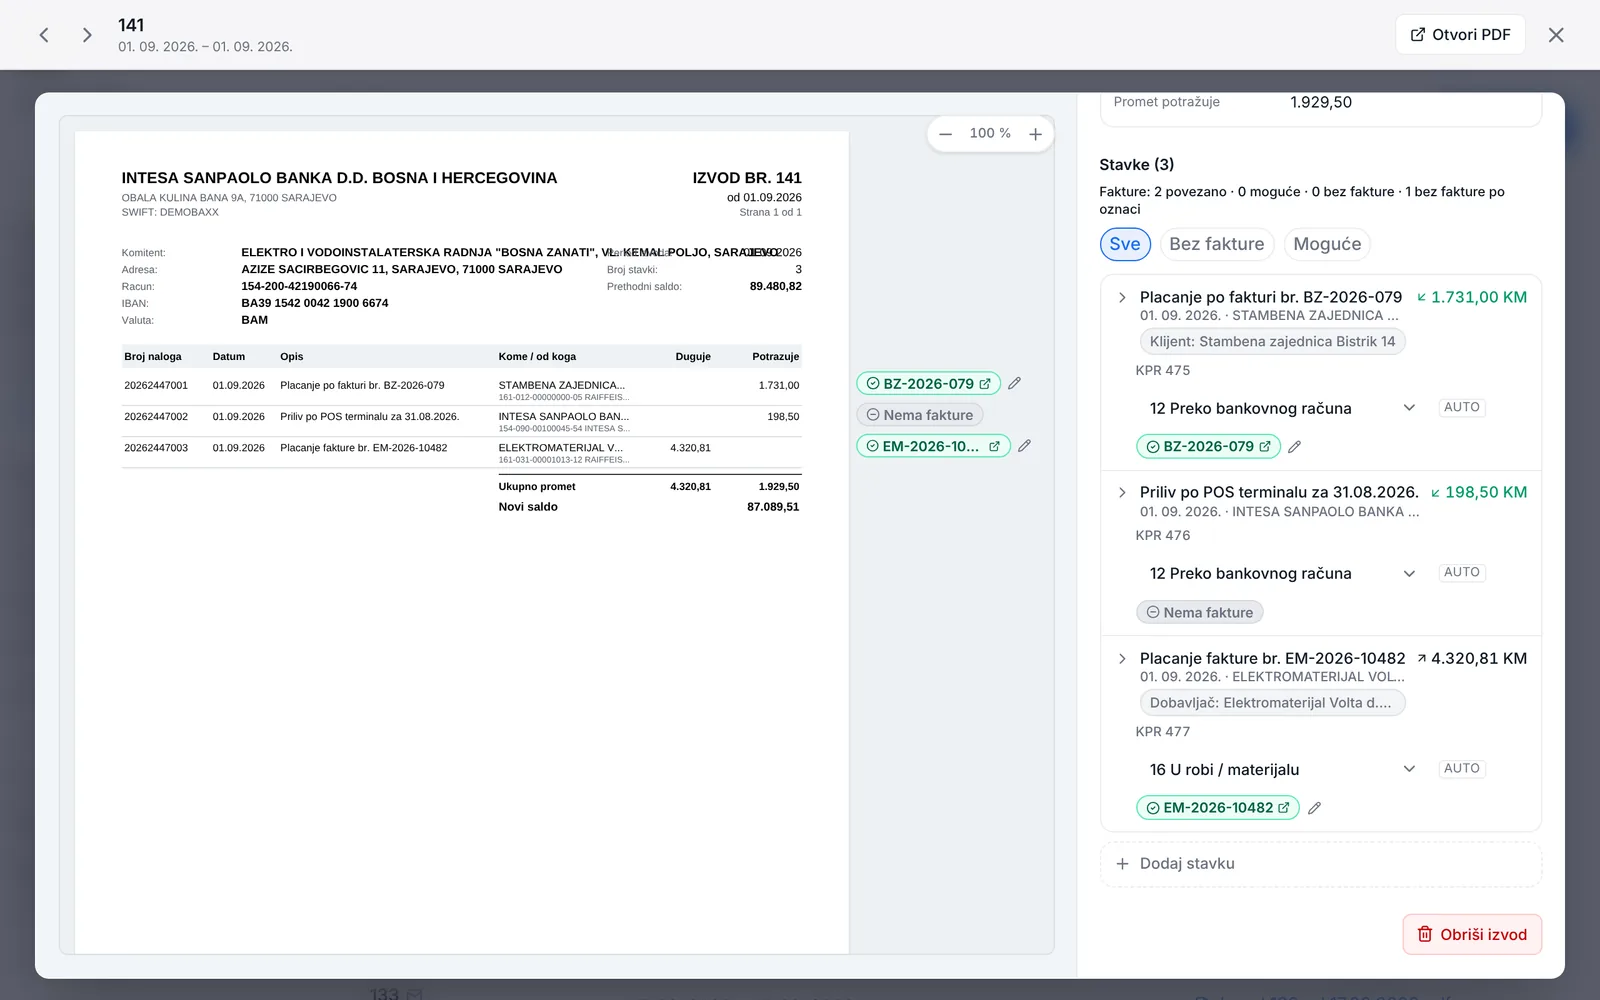Open BZ-2026-079 tag beside PDF preview

[x=928, y=383]
